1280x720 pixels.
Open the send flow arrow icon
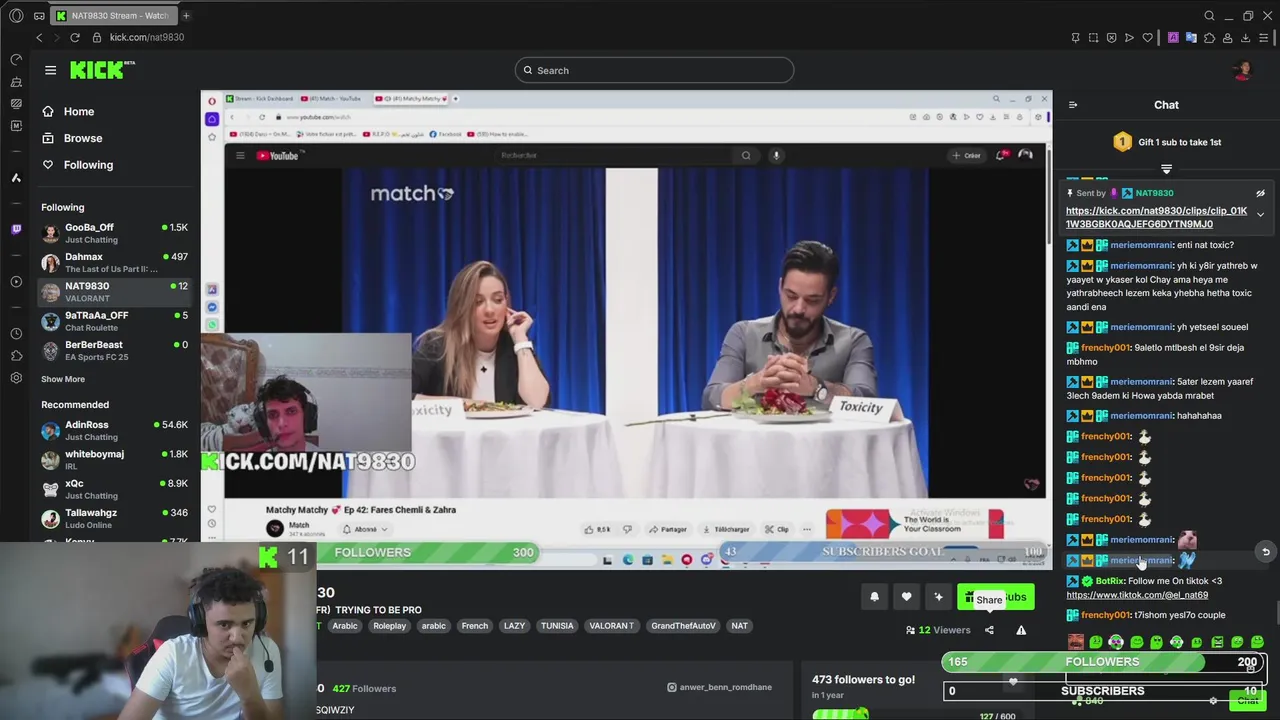pyautogui.click(x=1129, y=38)
